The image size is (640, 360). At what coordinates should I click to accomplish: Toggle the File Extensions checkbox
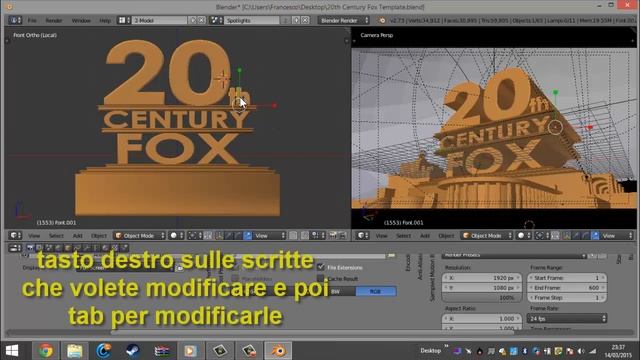[320, 267]
